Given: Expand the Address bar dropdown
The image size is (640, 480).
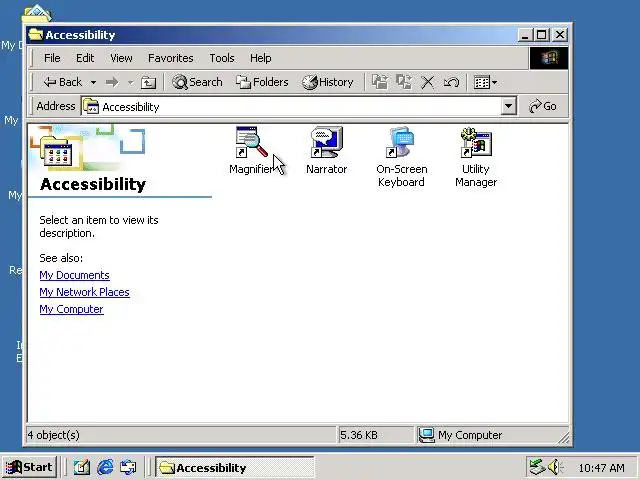Looking at the screenshot, I should pyautogui.click(x=508, y=107).
